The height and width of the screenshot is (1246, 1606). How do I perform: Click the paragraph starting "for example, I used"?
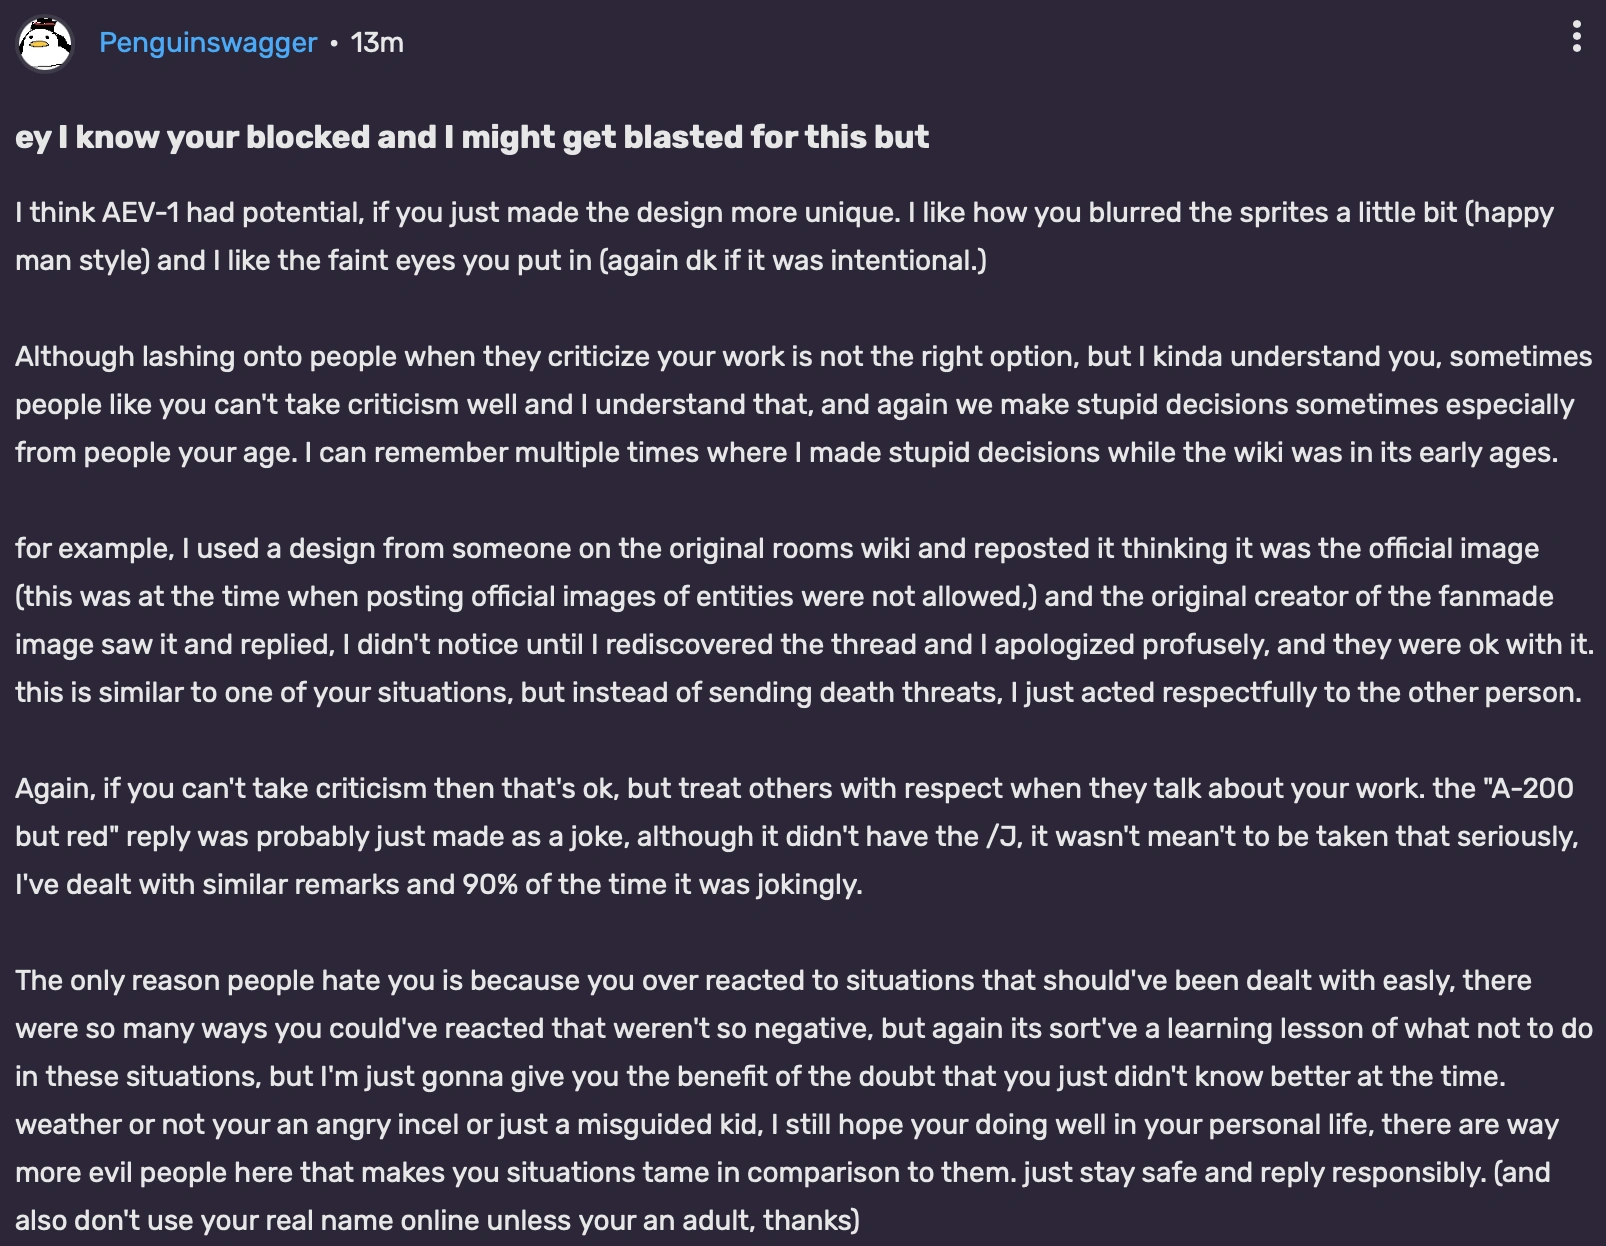click(x=800, y=621)
